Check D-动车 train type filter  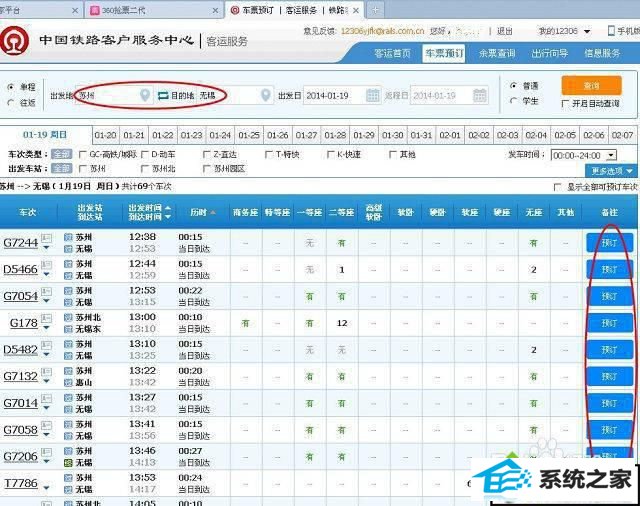[x=144, y=155]
